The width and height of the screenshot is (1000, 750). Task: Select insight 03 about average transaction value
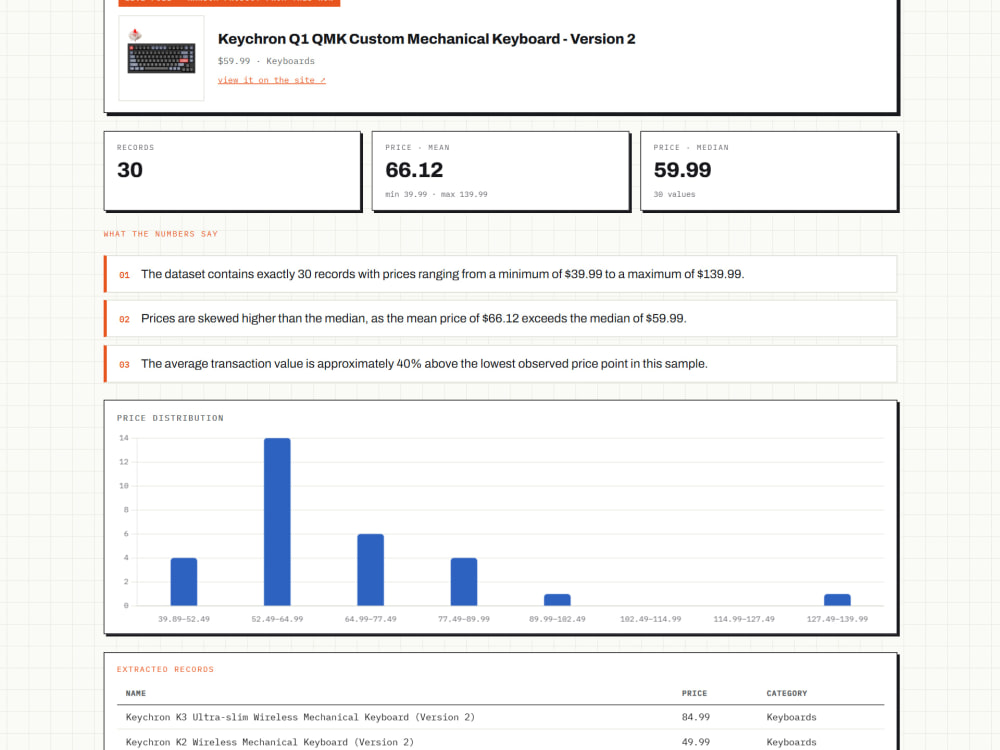coord(501,364)
